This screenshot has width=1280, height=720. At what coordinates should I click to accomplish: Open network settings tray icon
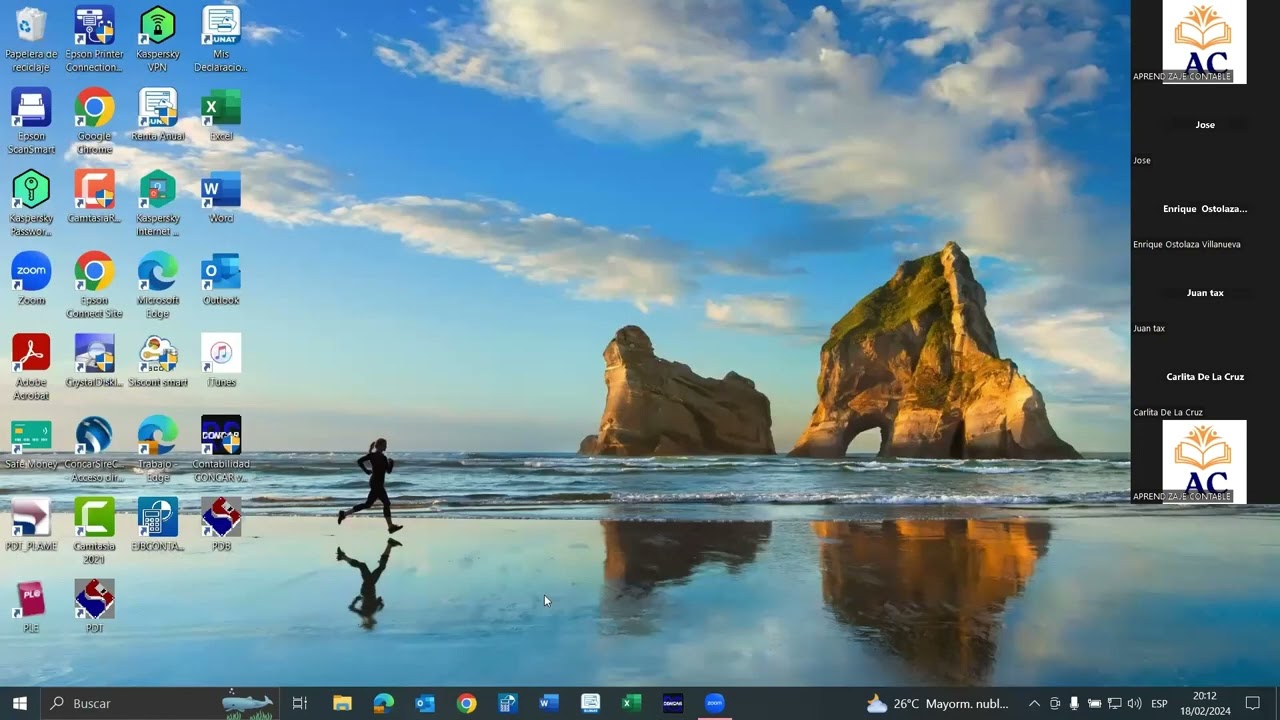coord(1114,703)
